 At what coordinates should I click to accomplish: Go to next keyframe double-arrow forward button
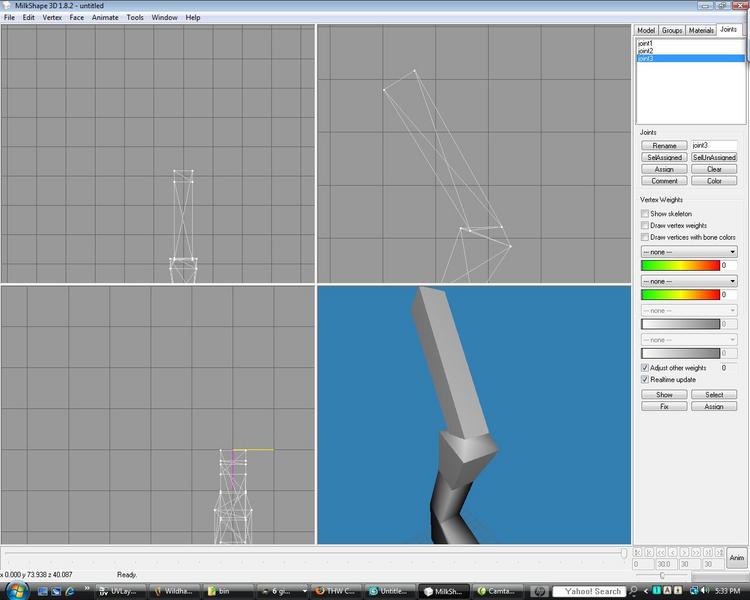[x=696, y=552]
